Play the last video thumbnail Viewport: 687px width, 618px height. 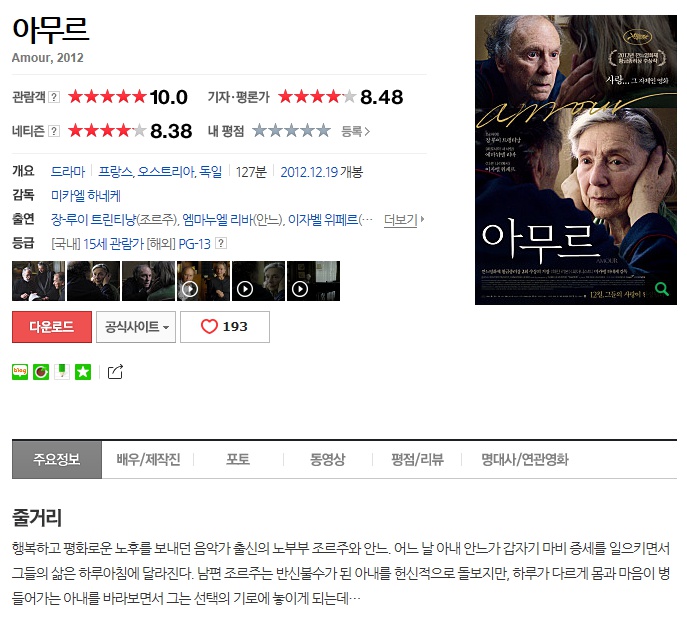click(313, 281)
